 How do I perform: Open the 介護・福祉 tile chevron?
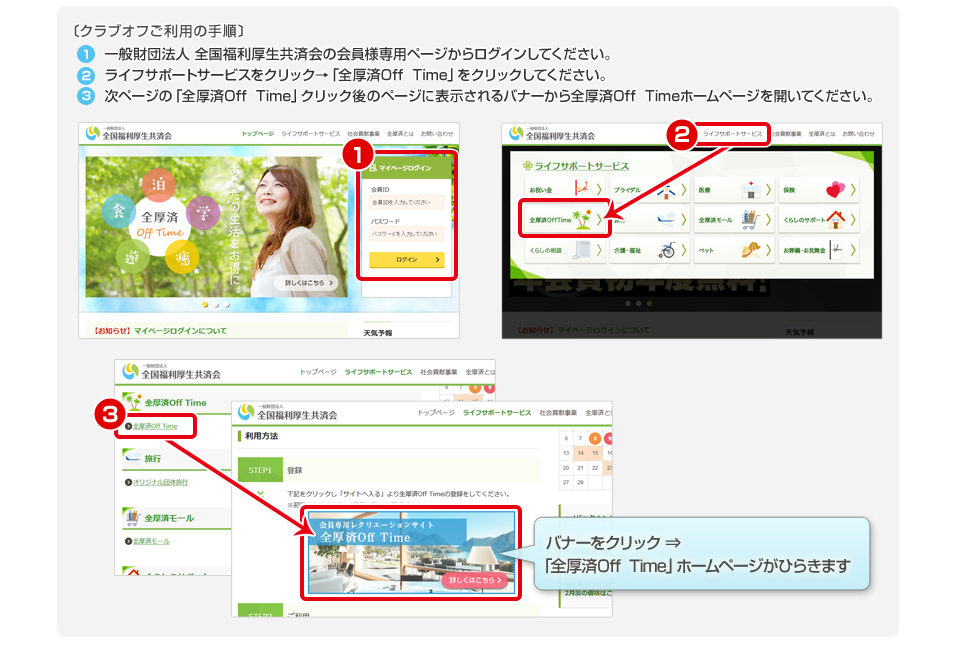point(683,250)
